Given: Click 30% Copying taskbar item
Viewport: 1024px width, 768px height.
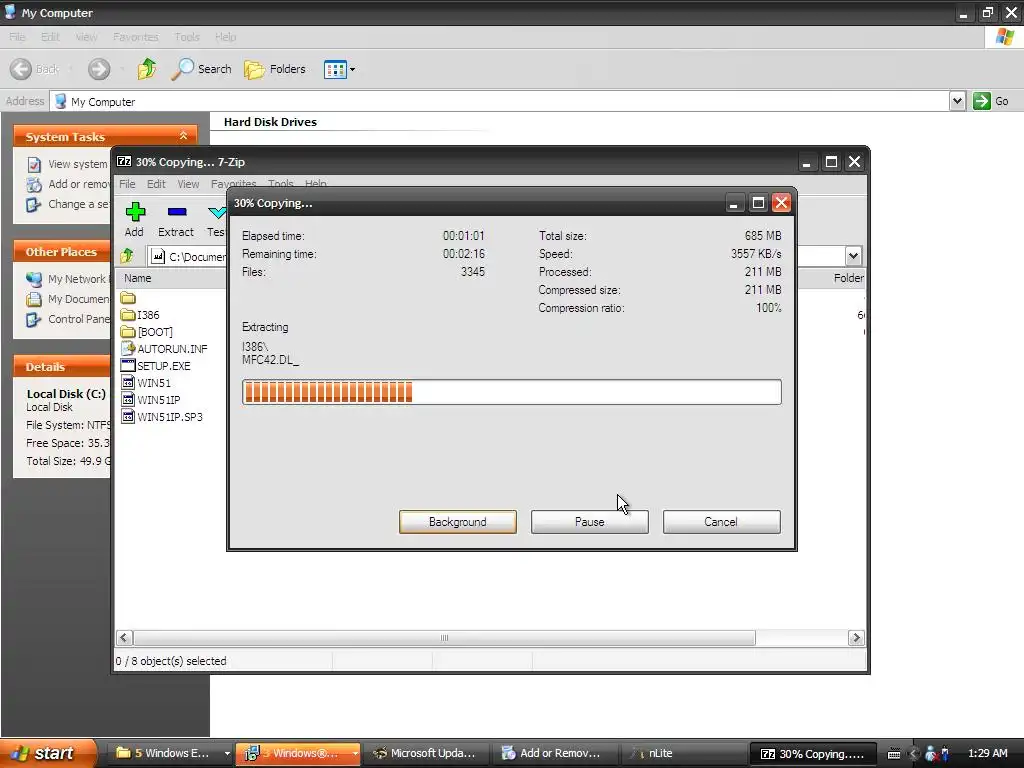Looking at the screenshot, I should (x=812, y=753).
